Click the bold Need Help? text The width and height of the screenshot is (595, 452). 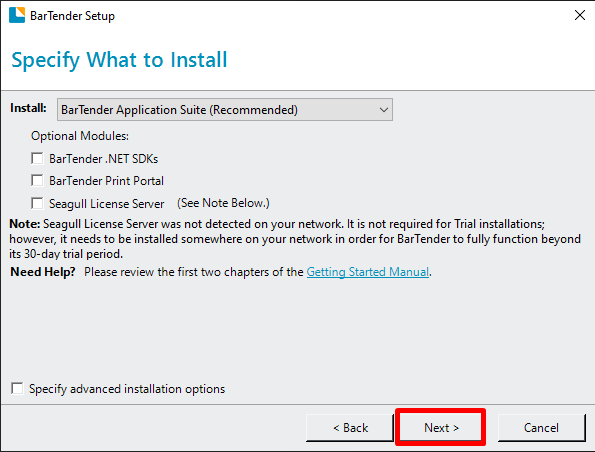tap(43, 272)
